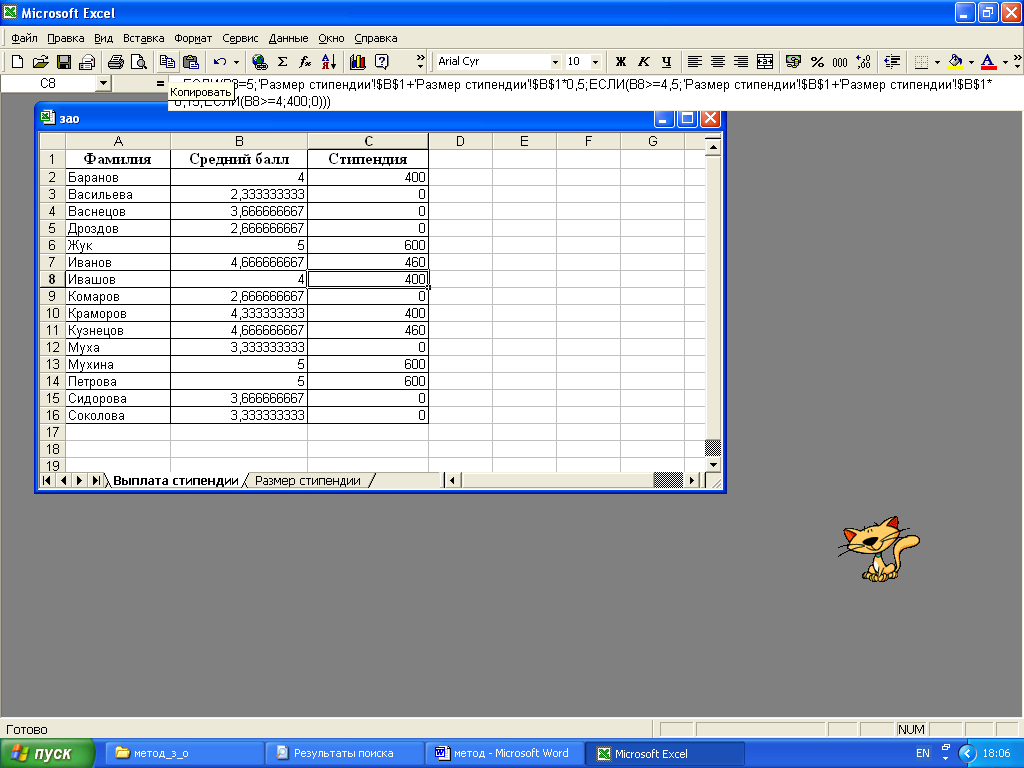Click the Name Box showing C8
The image size is (1024, 768).
[49, 84]
